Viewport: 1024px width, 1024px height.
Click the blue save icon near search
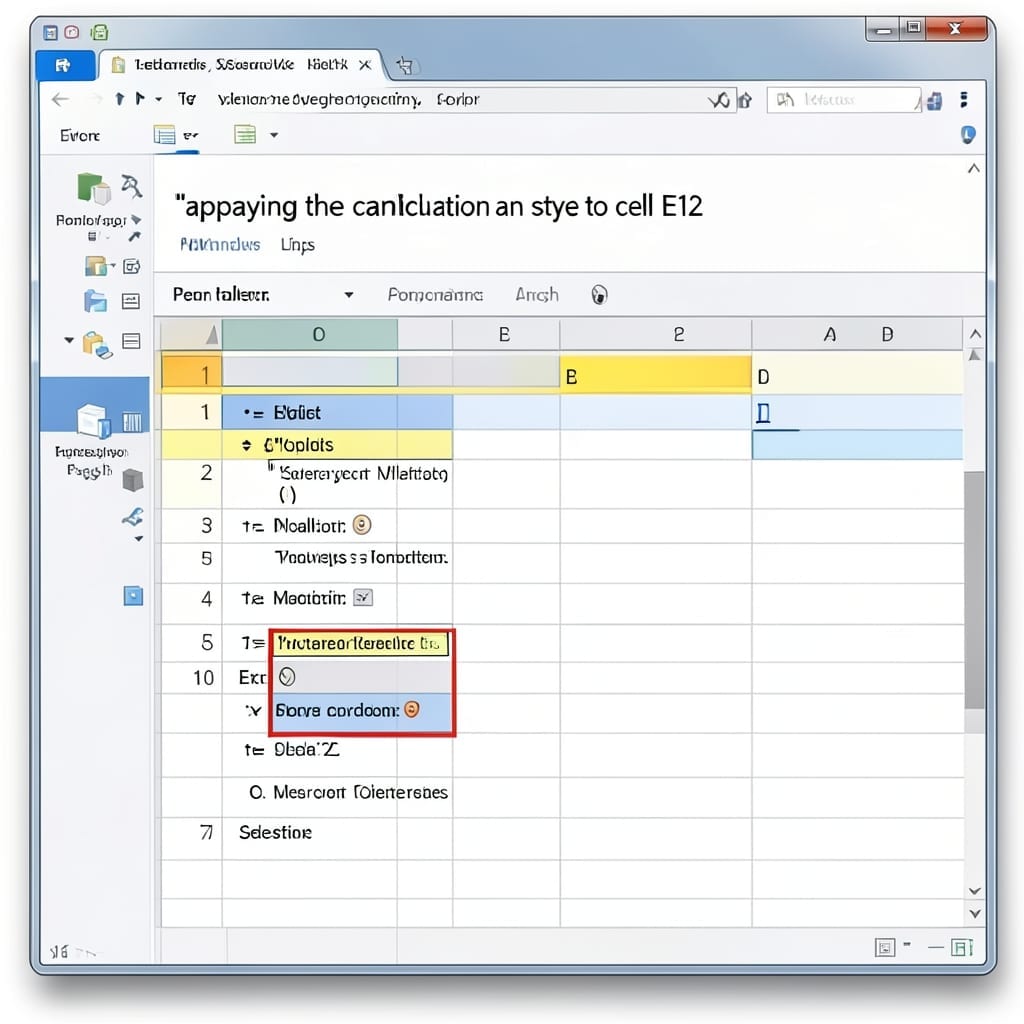pos(935,101)
